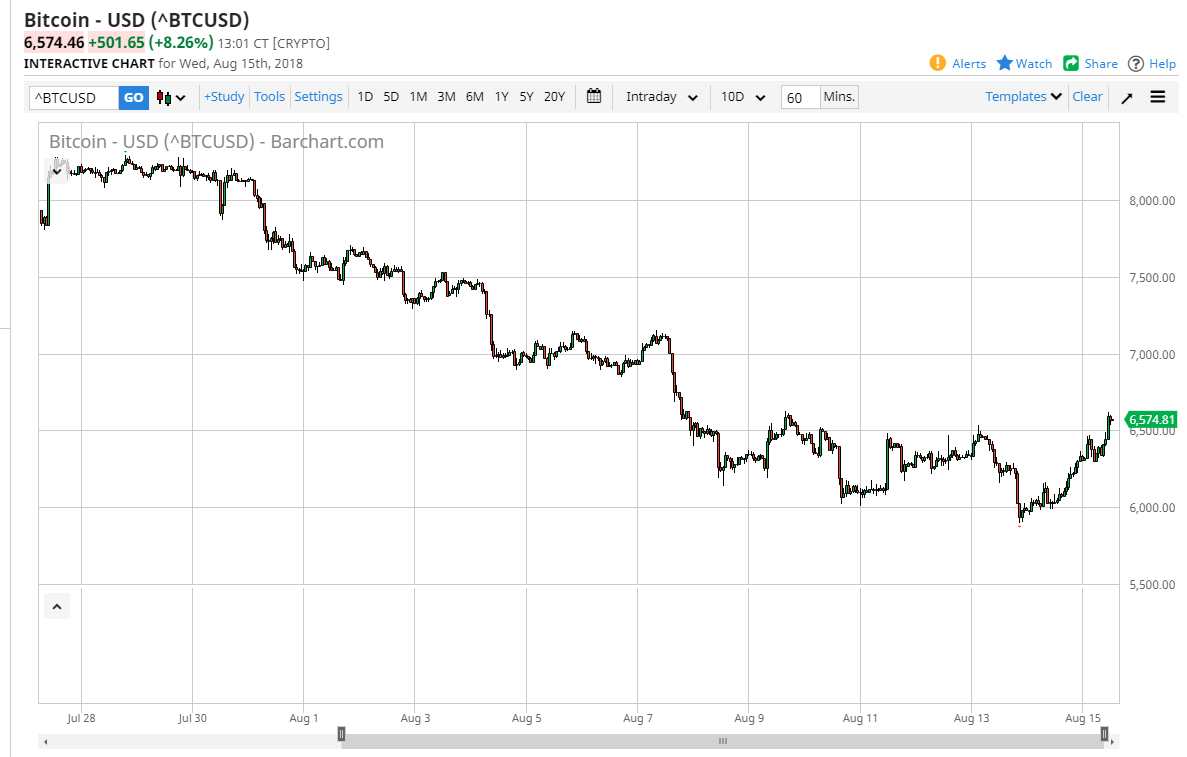The width and height of the screenshot is (1187, 757).
Task: Clear the chart via Clear link
Action: (1087, 96)
